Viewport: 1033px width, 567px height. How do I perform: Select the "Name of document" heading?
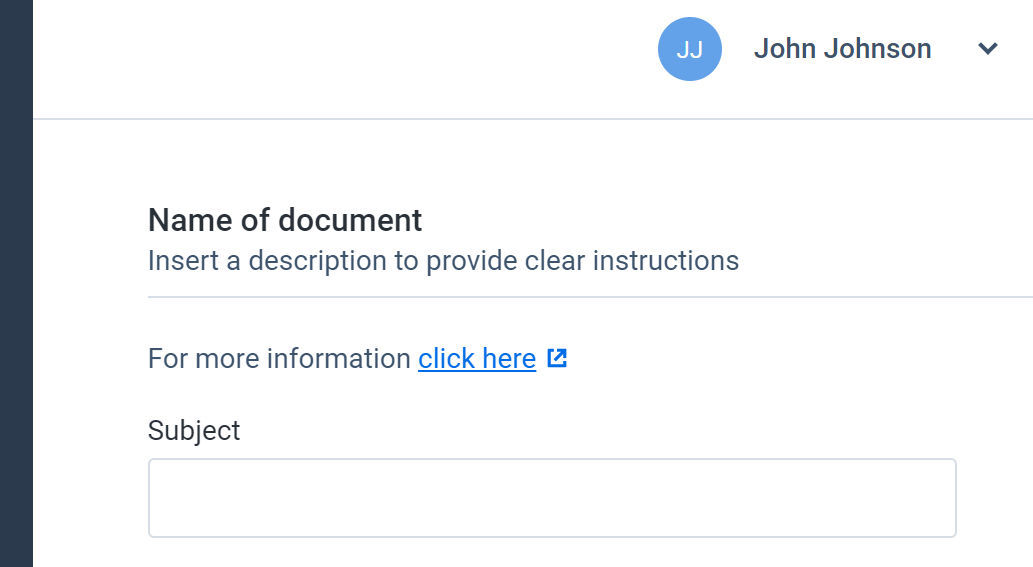point(285,220)
